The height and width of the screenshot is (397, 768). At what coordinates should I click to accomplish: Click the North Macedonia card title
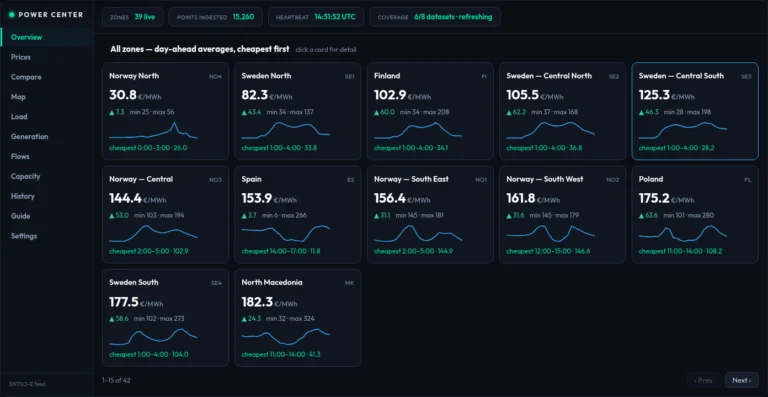tap(272, 282)
